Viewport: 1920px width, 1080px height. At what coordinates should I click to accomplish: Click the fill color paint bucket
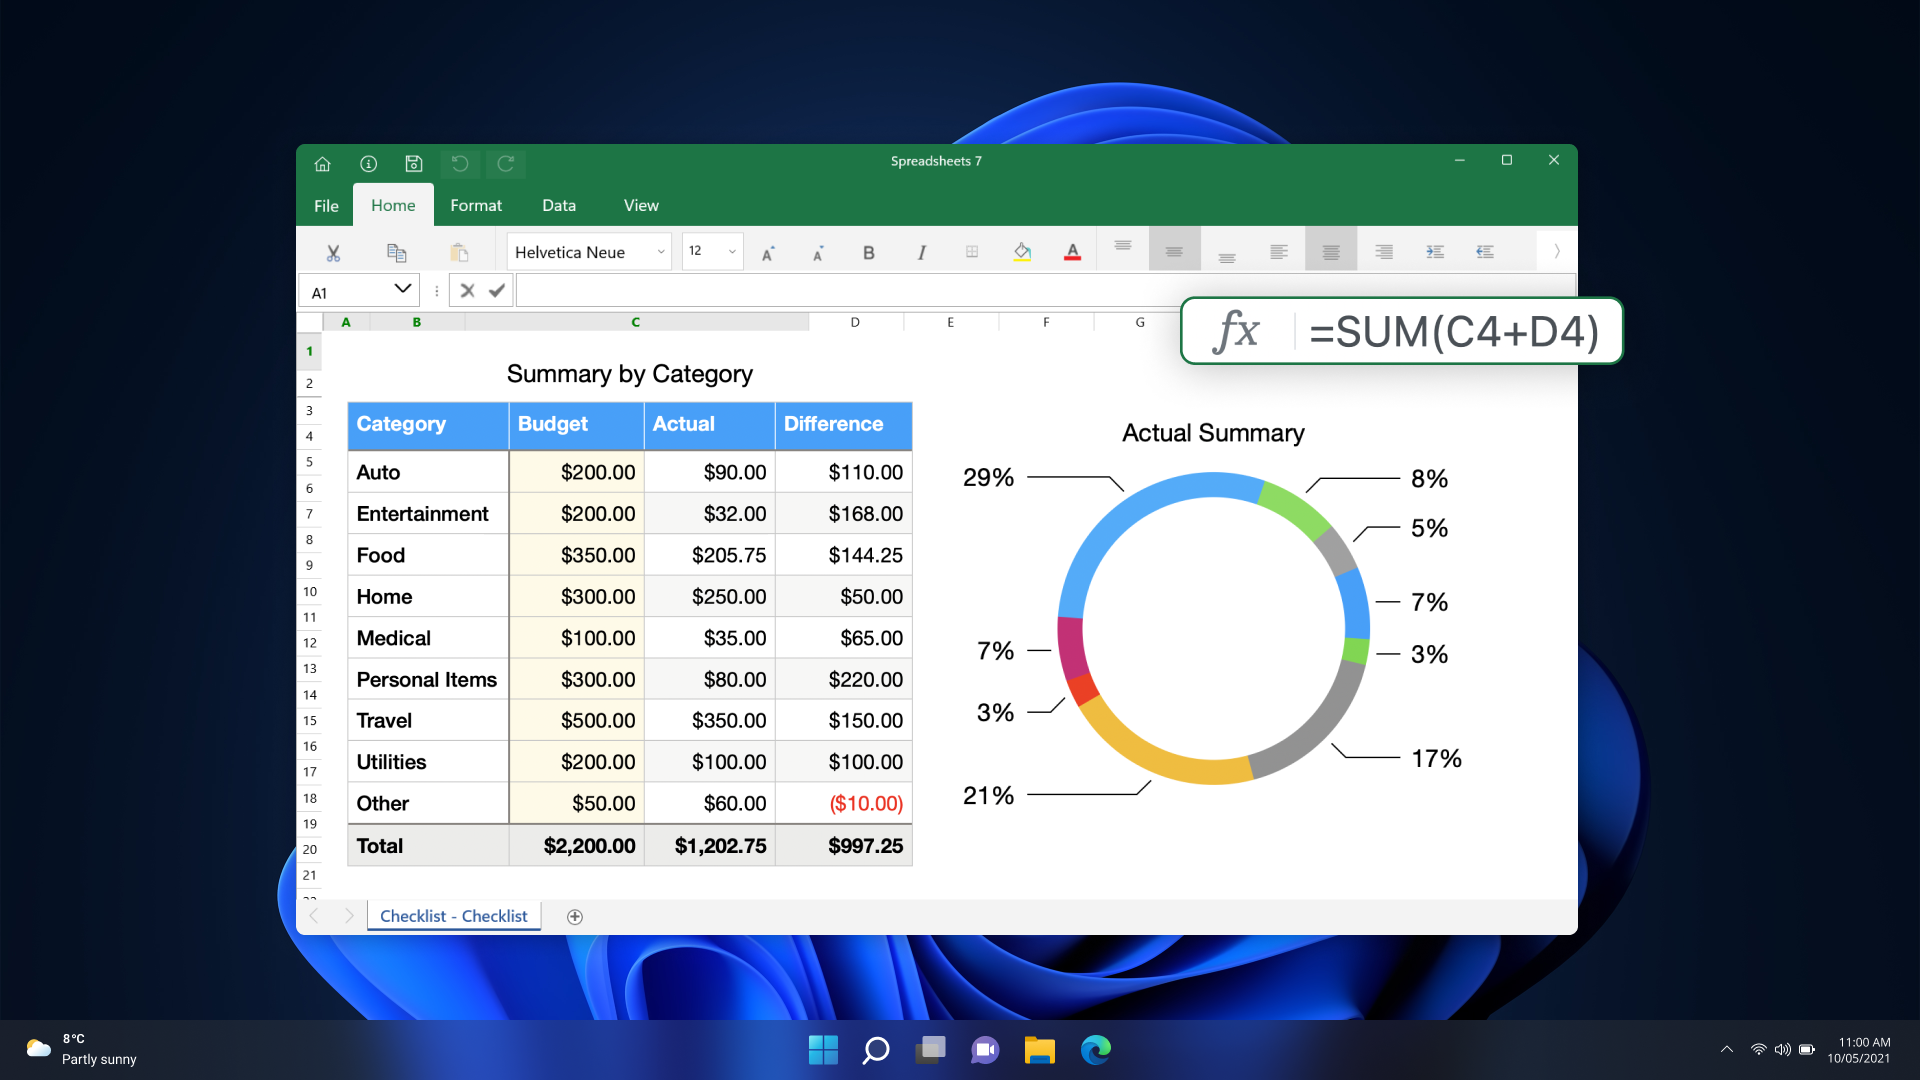click(1021, 252)
